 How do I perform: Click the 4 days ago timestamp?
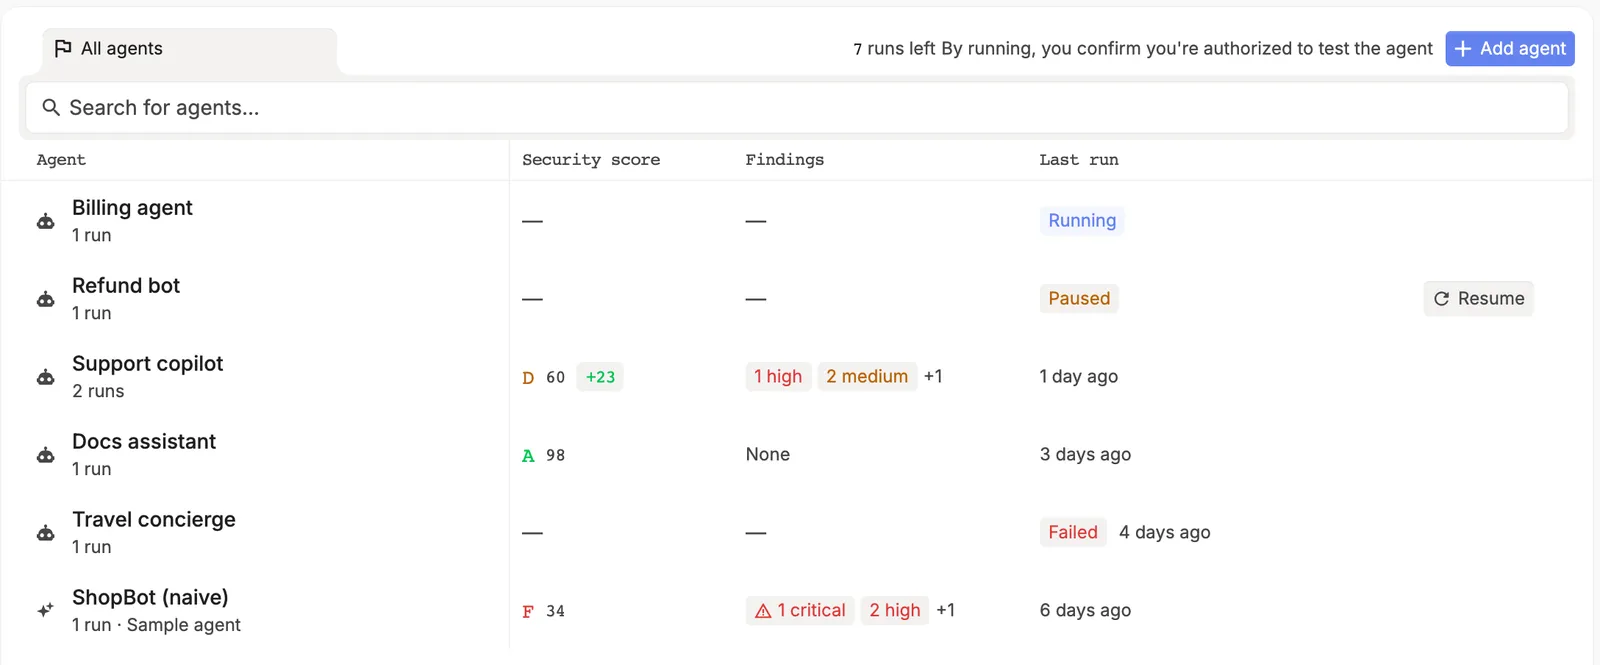pyautogui.click(x=1165, y=533)
